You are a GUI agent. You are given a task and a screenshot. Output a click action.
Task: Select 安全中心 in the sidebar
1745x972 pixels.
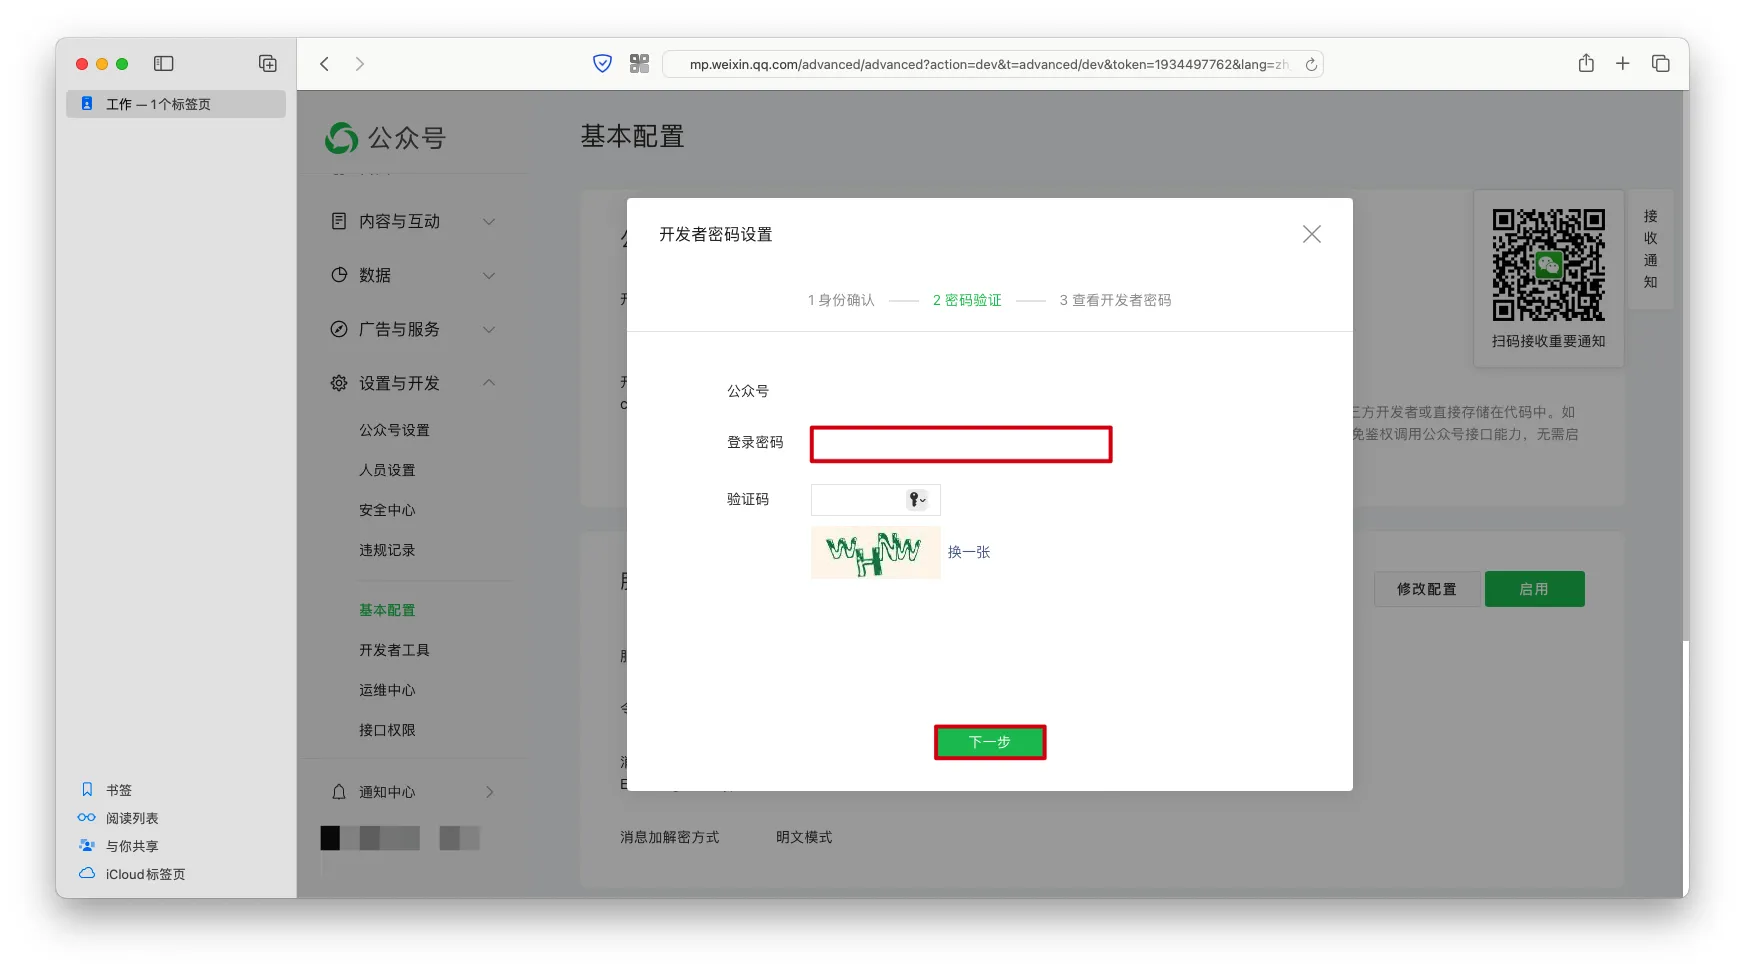click(x=387, y=510)
